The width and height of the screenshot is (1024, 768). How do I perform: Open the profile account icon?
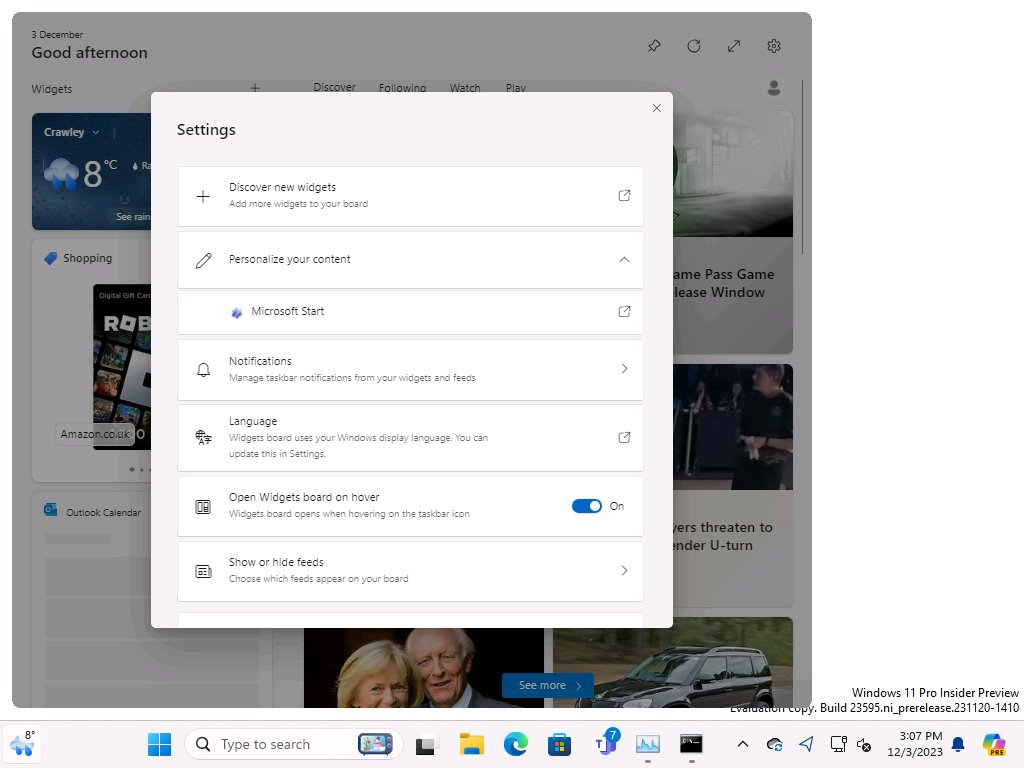774,88
